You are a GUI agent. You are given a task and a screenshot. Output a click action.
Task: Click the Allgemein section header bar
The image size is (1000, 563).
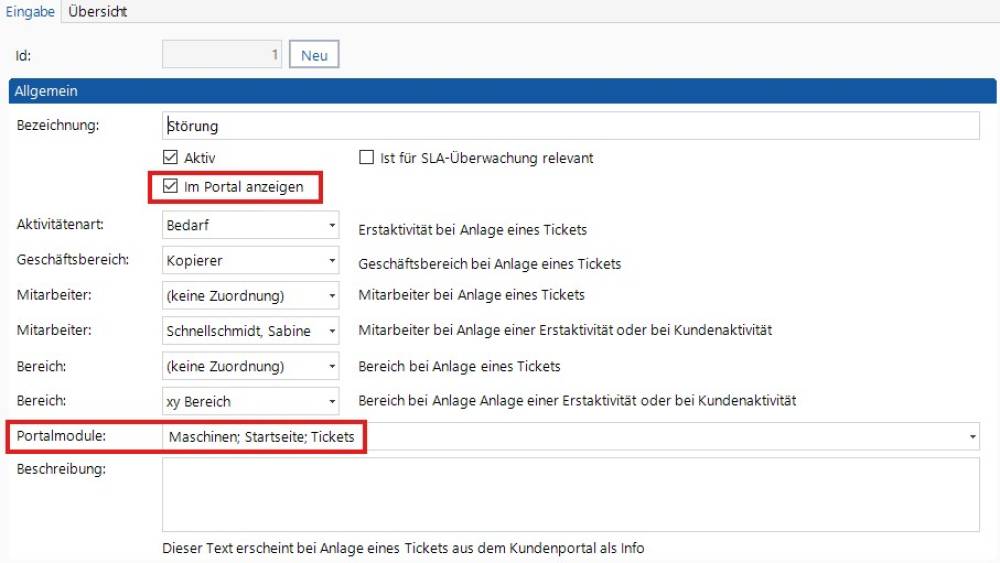tap(503, 91)
